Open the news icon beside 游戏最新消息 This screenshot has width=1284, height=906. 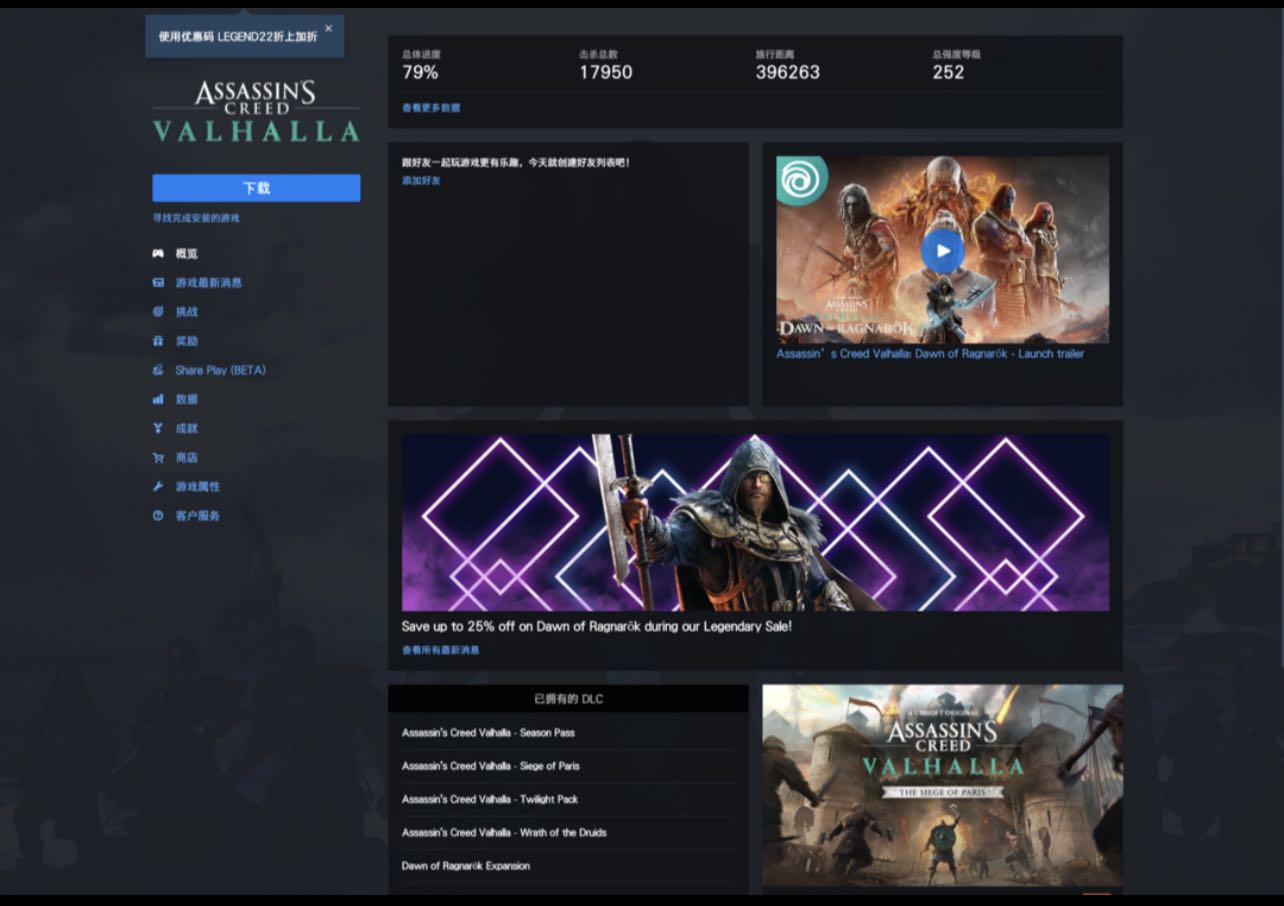pos(158,283)
